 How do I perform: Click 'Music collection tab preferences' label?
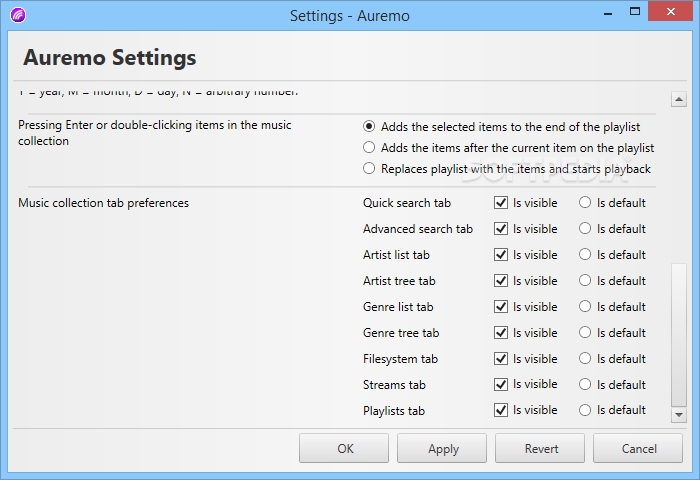104,203
